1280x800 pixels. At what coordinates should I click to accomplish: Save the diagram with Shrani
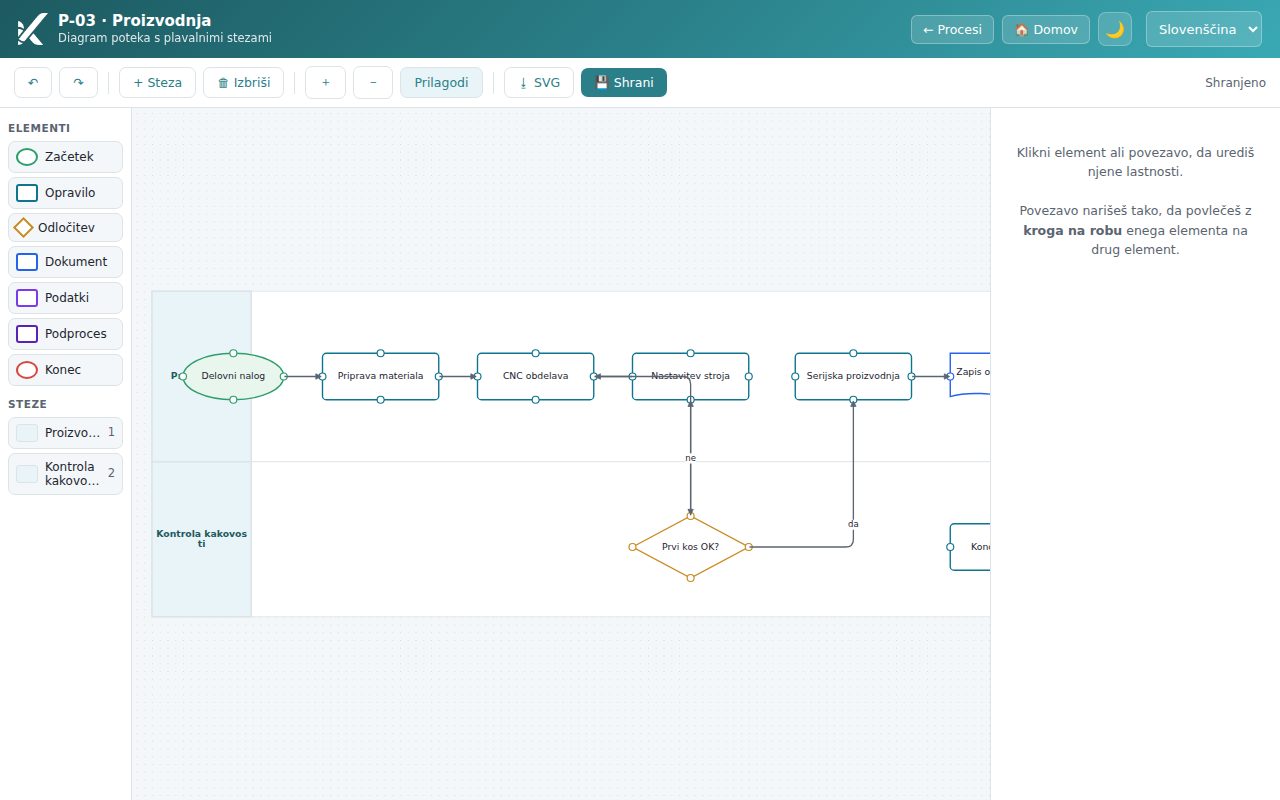click(624, 83)
